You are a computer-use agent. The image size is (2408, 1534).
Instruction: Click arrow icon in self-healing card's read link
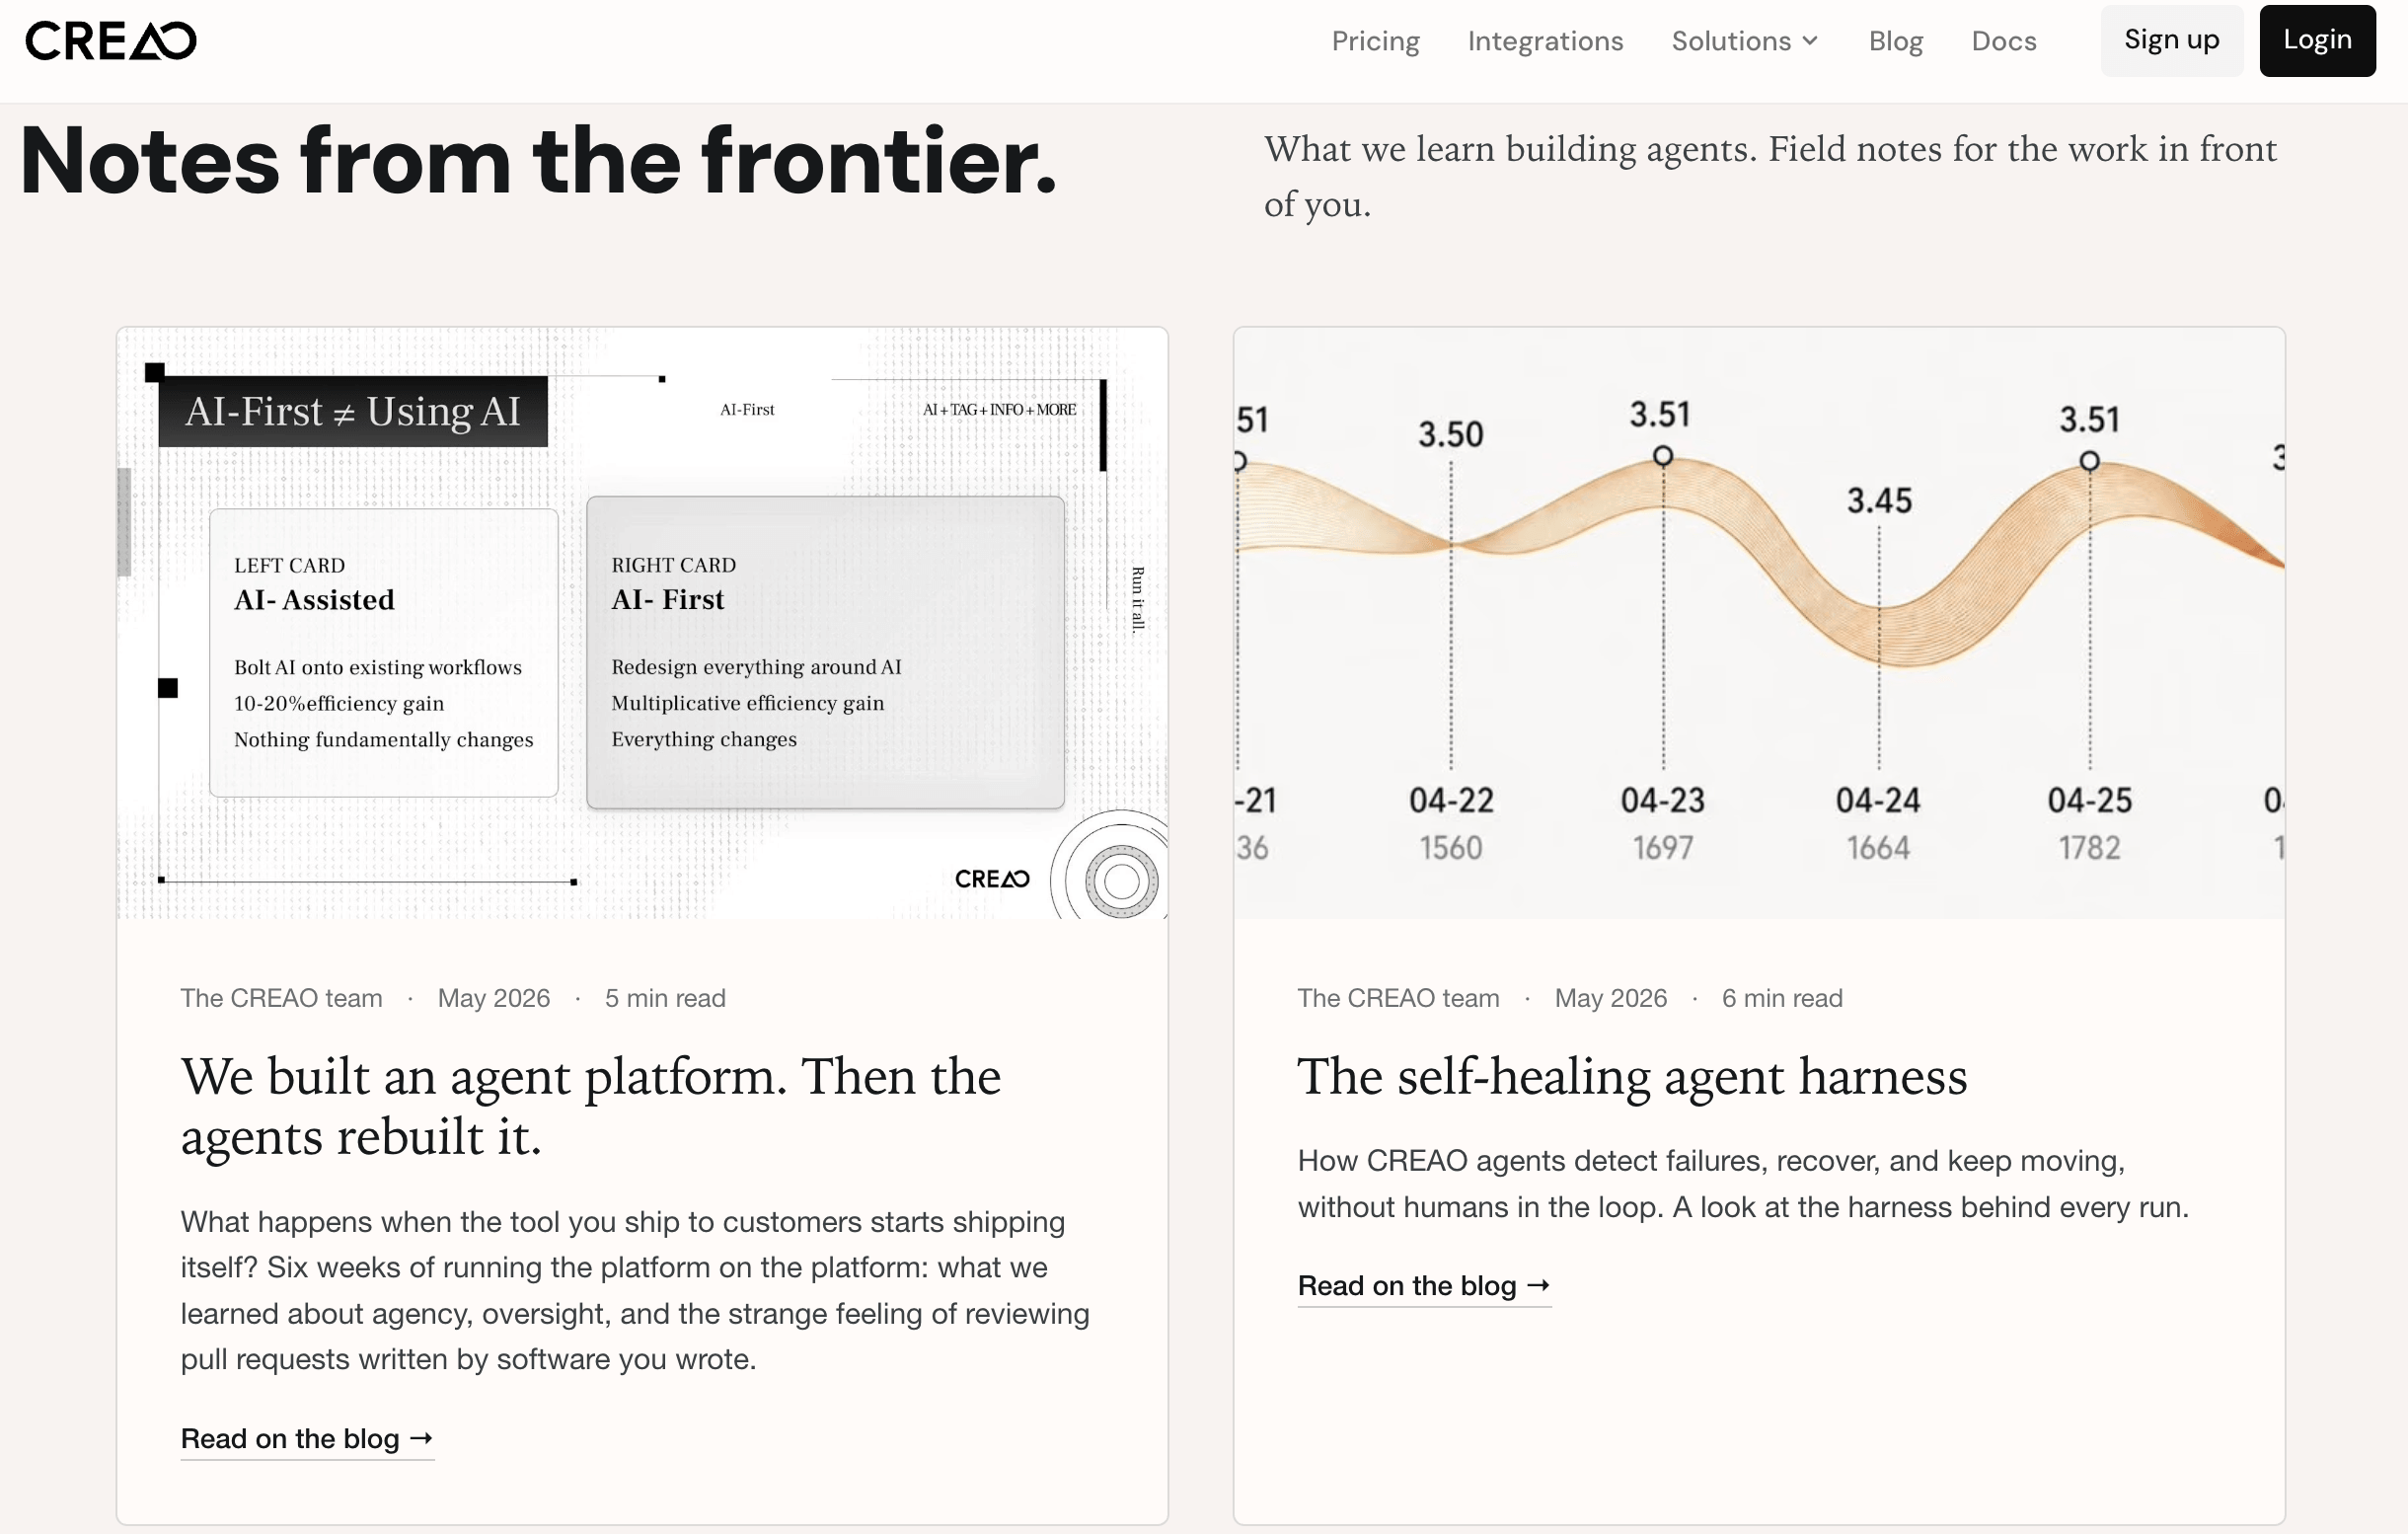click(x=1538, y=1285)
